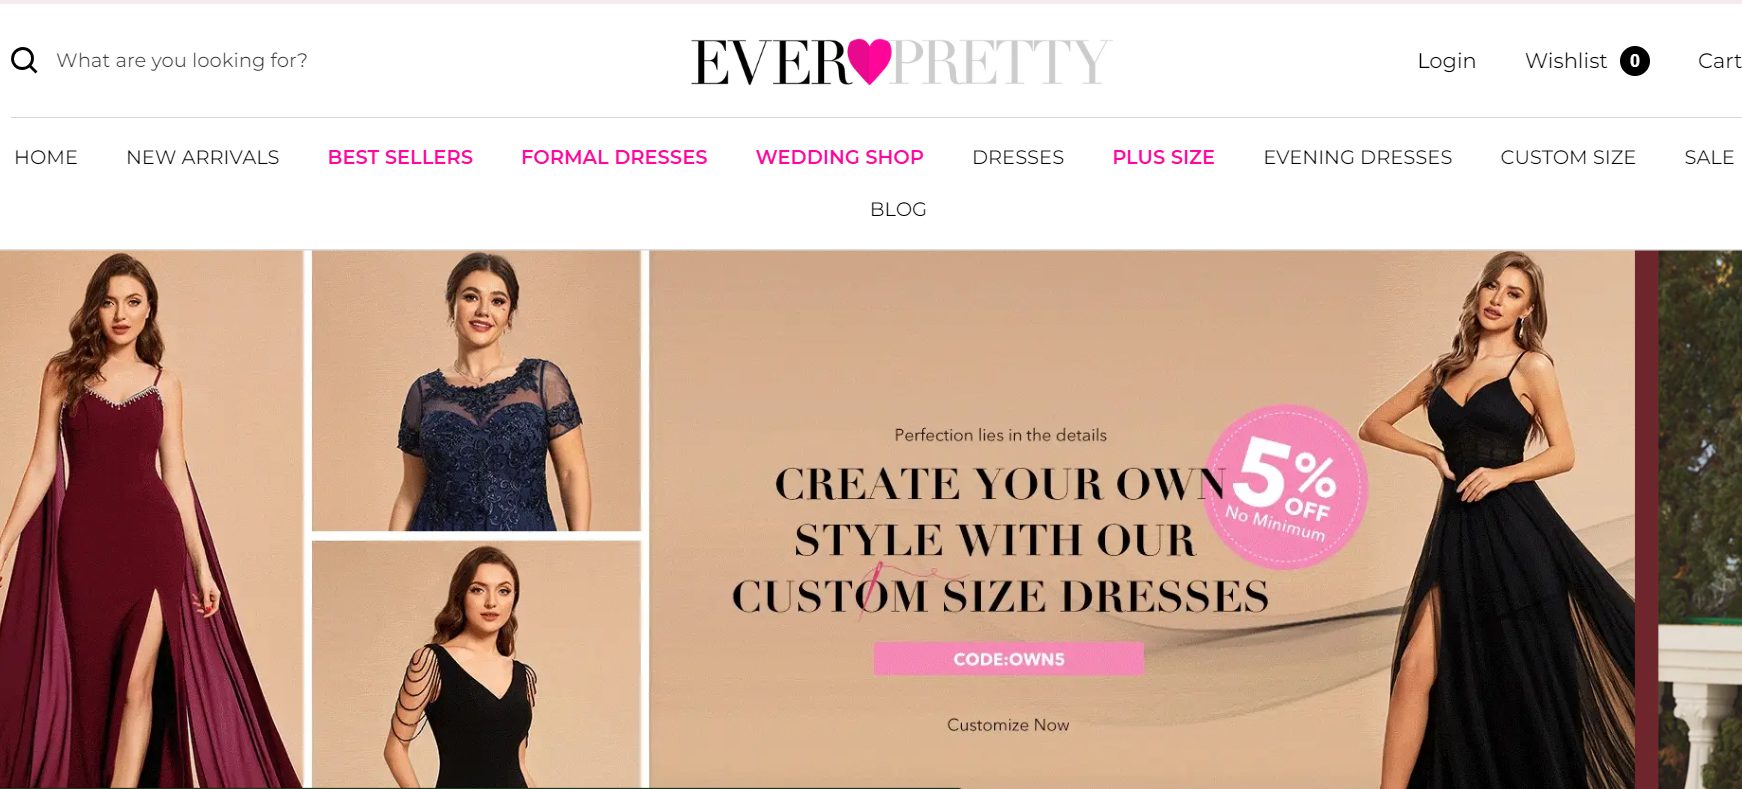Viewport: 1742px width, 789px height.
Task: Select BEST SELLERS in the navigation
Action: [x=400, y=157]
